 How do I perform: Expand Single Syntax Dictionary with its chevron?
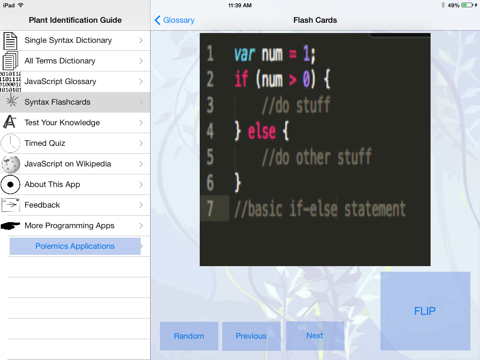pyautogui.click(x=141, y=40)
